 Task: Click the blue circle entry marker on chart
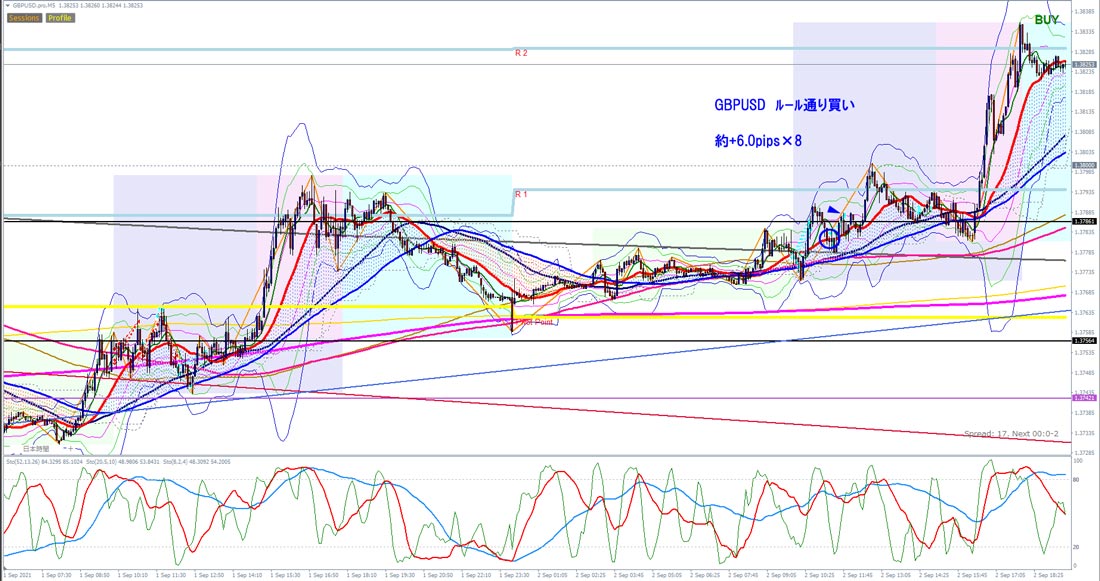click(829, 239)
